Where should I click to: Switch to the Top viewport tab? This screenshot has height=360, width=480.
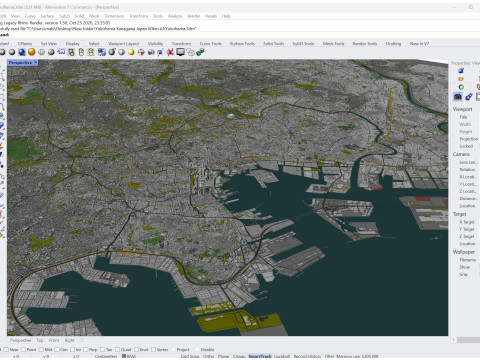[x=40, y=340]
